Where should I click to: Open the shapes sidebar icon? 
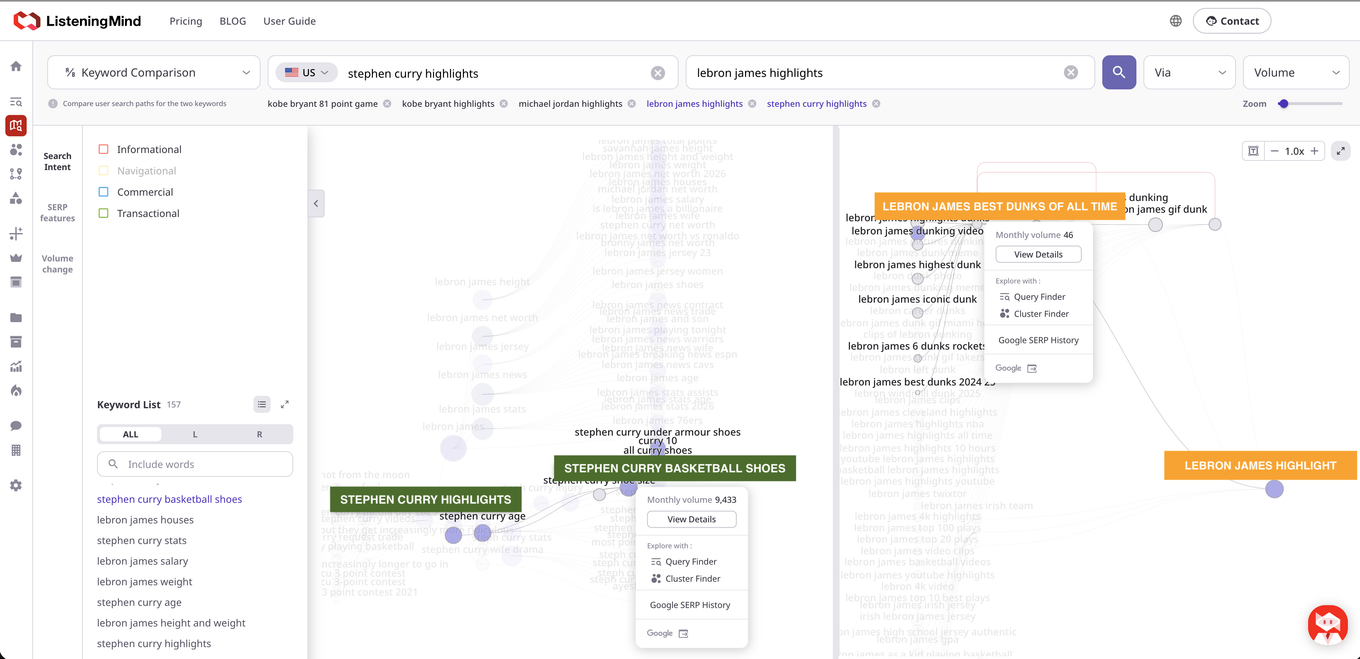click(x=16, y=198)
